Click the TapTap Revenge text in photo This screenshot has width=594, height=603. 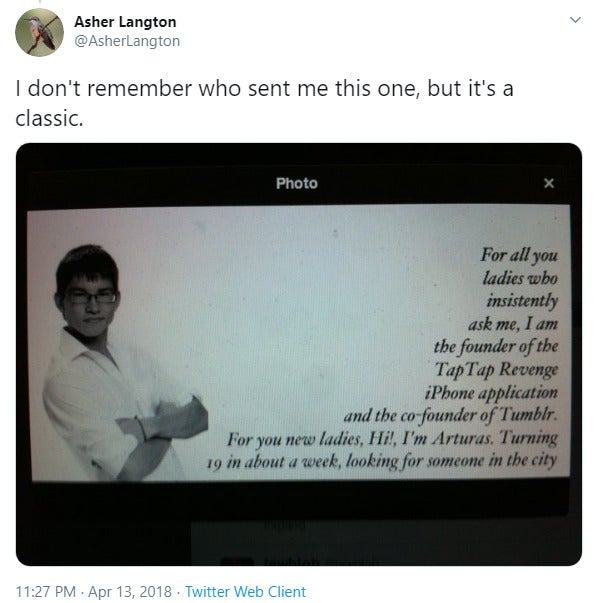[x=496, y=370]
